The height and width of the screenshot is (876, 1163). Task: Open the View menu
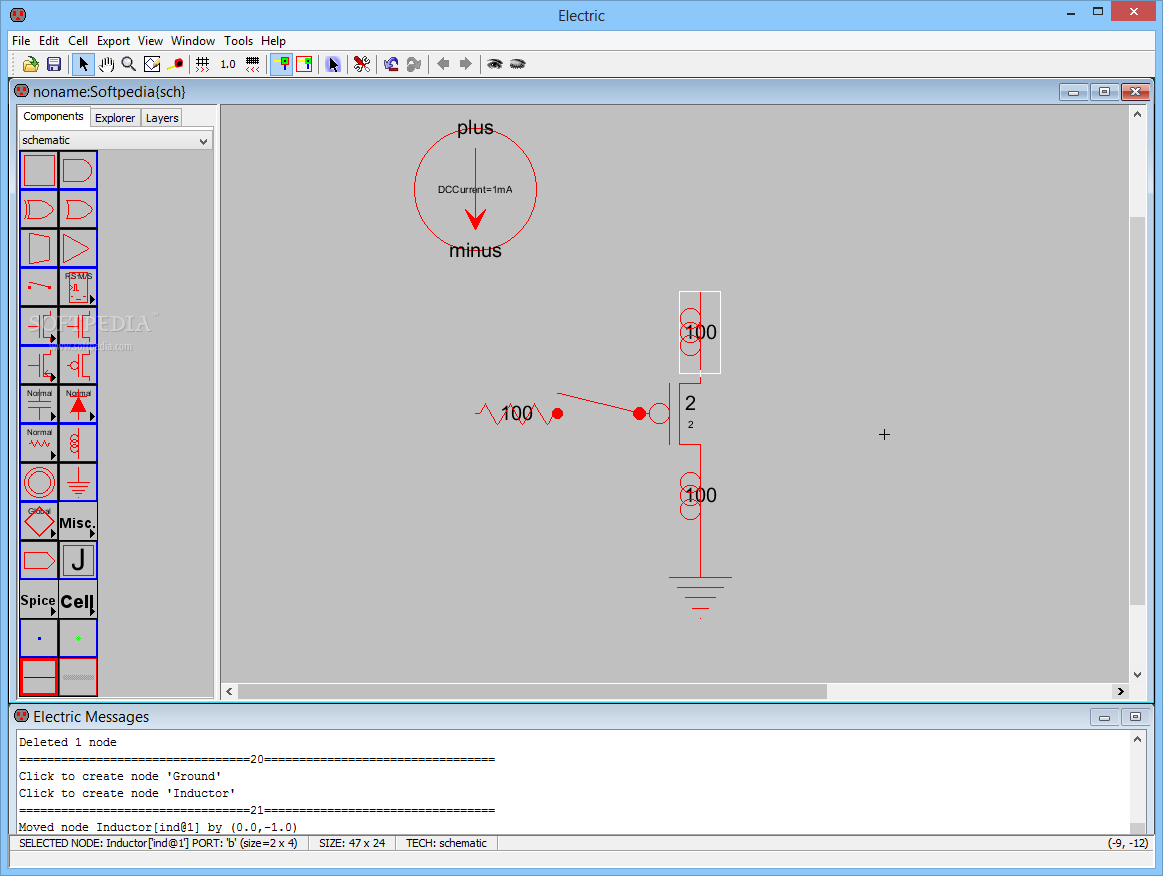150,41
